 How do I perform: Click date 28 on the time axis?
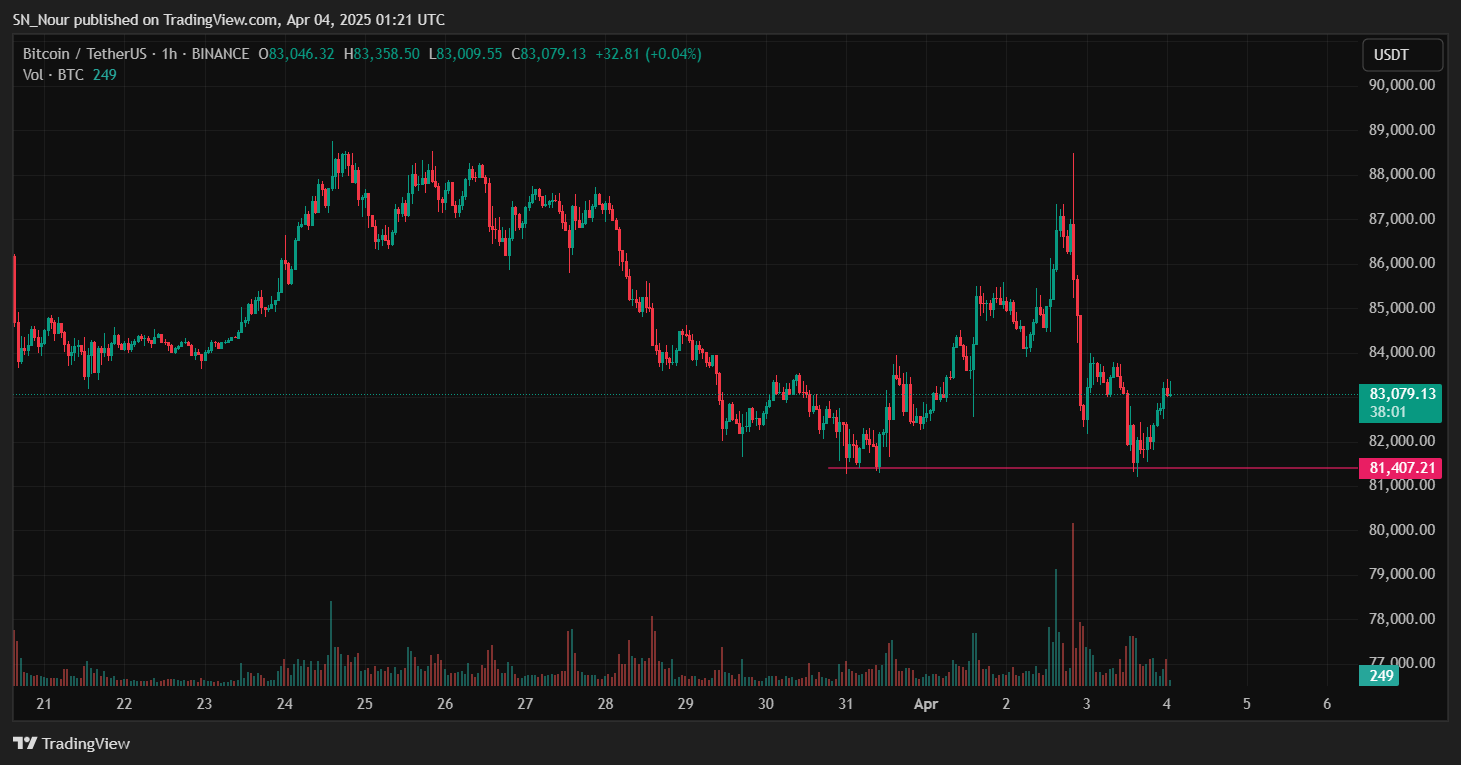pyautogui.click(x=605, y=703)
